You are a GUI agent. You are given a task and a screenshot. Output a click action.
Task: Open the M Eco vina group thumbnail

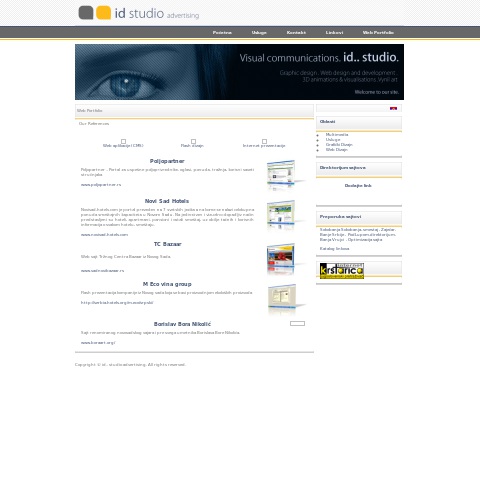tap(285, 299)
